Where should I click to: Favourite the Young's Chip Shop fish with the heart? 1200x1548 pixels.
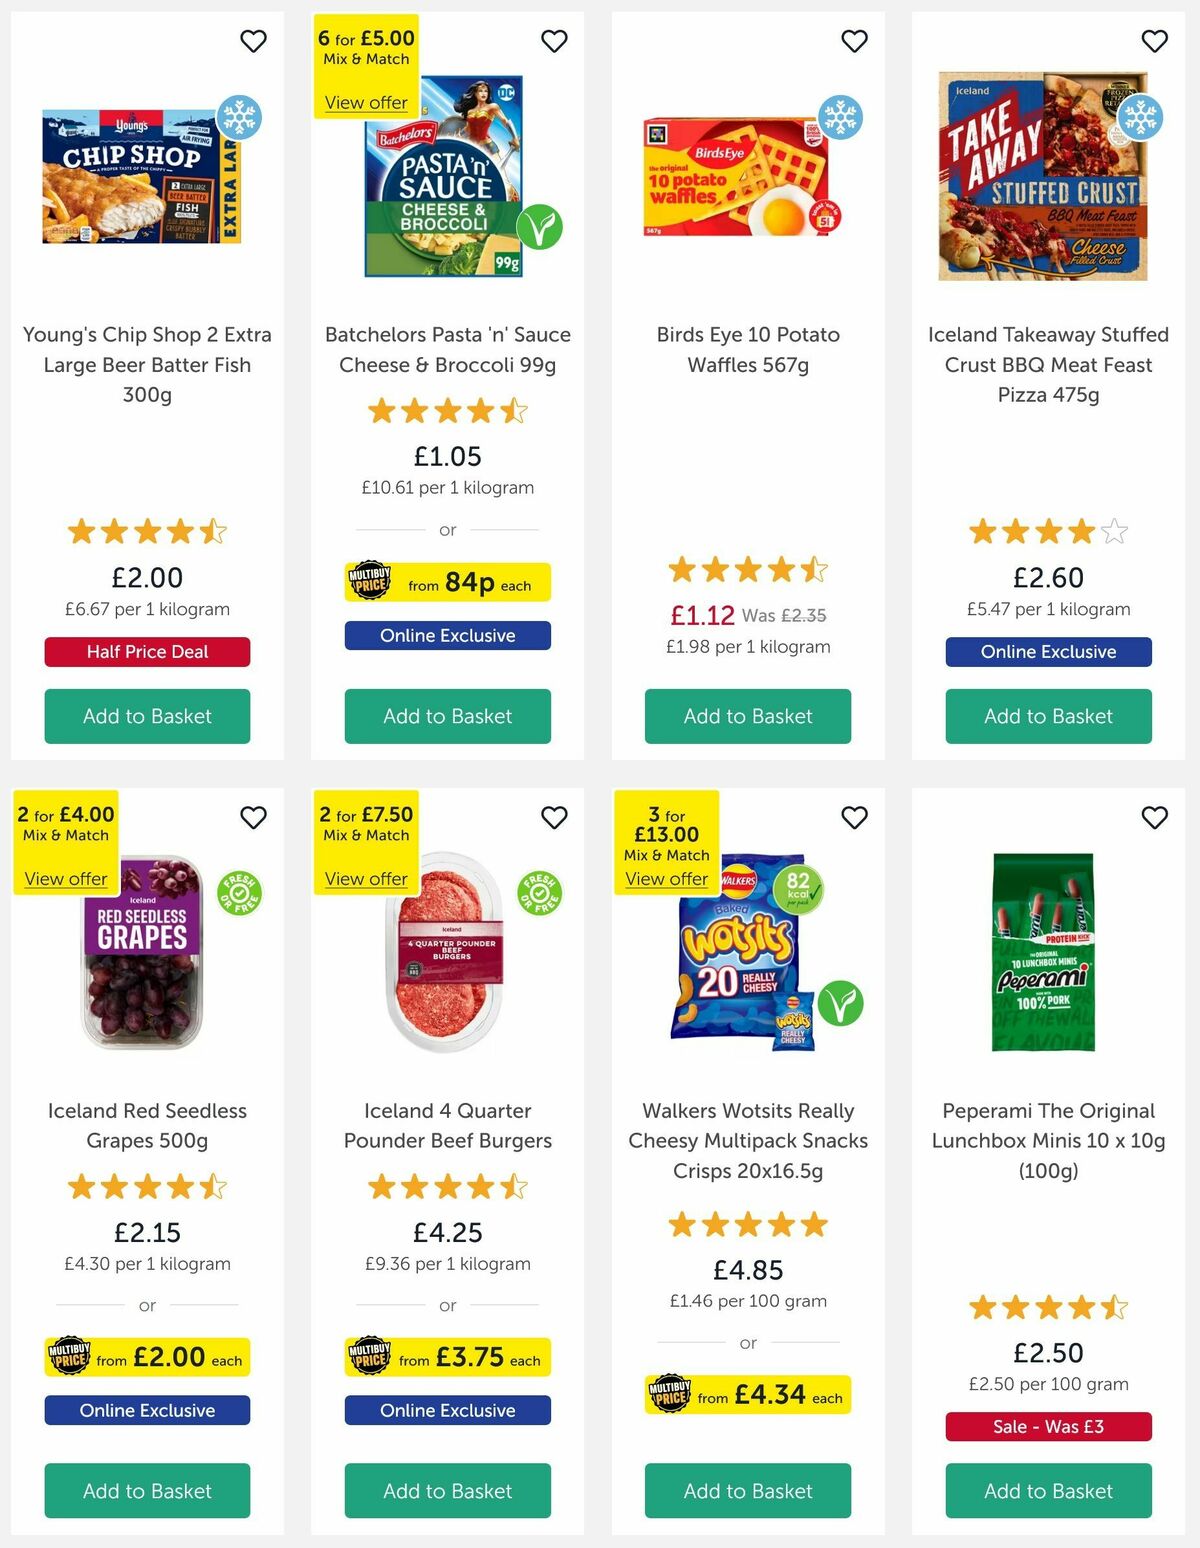point(253,41)
